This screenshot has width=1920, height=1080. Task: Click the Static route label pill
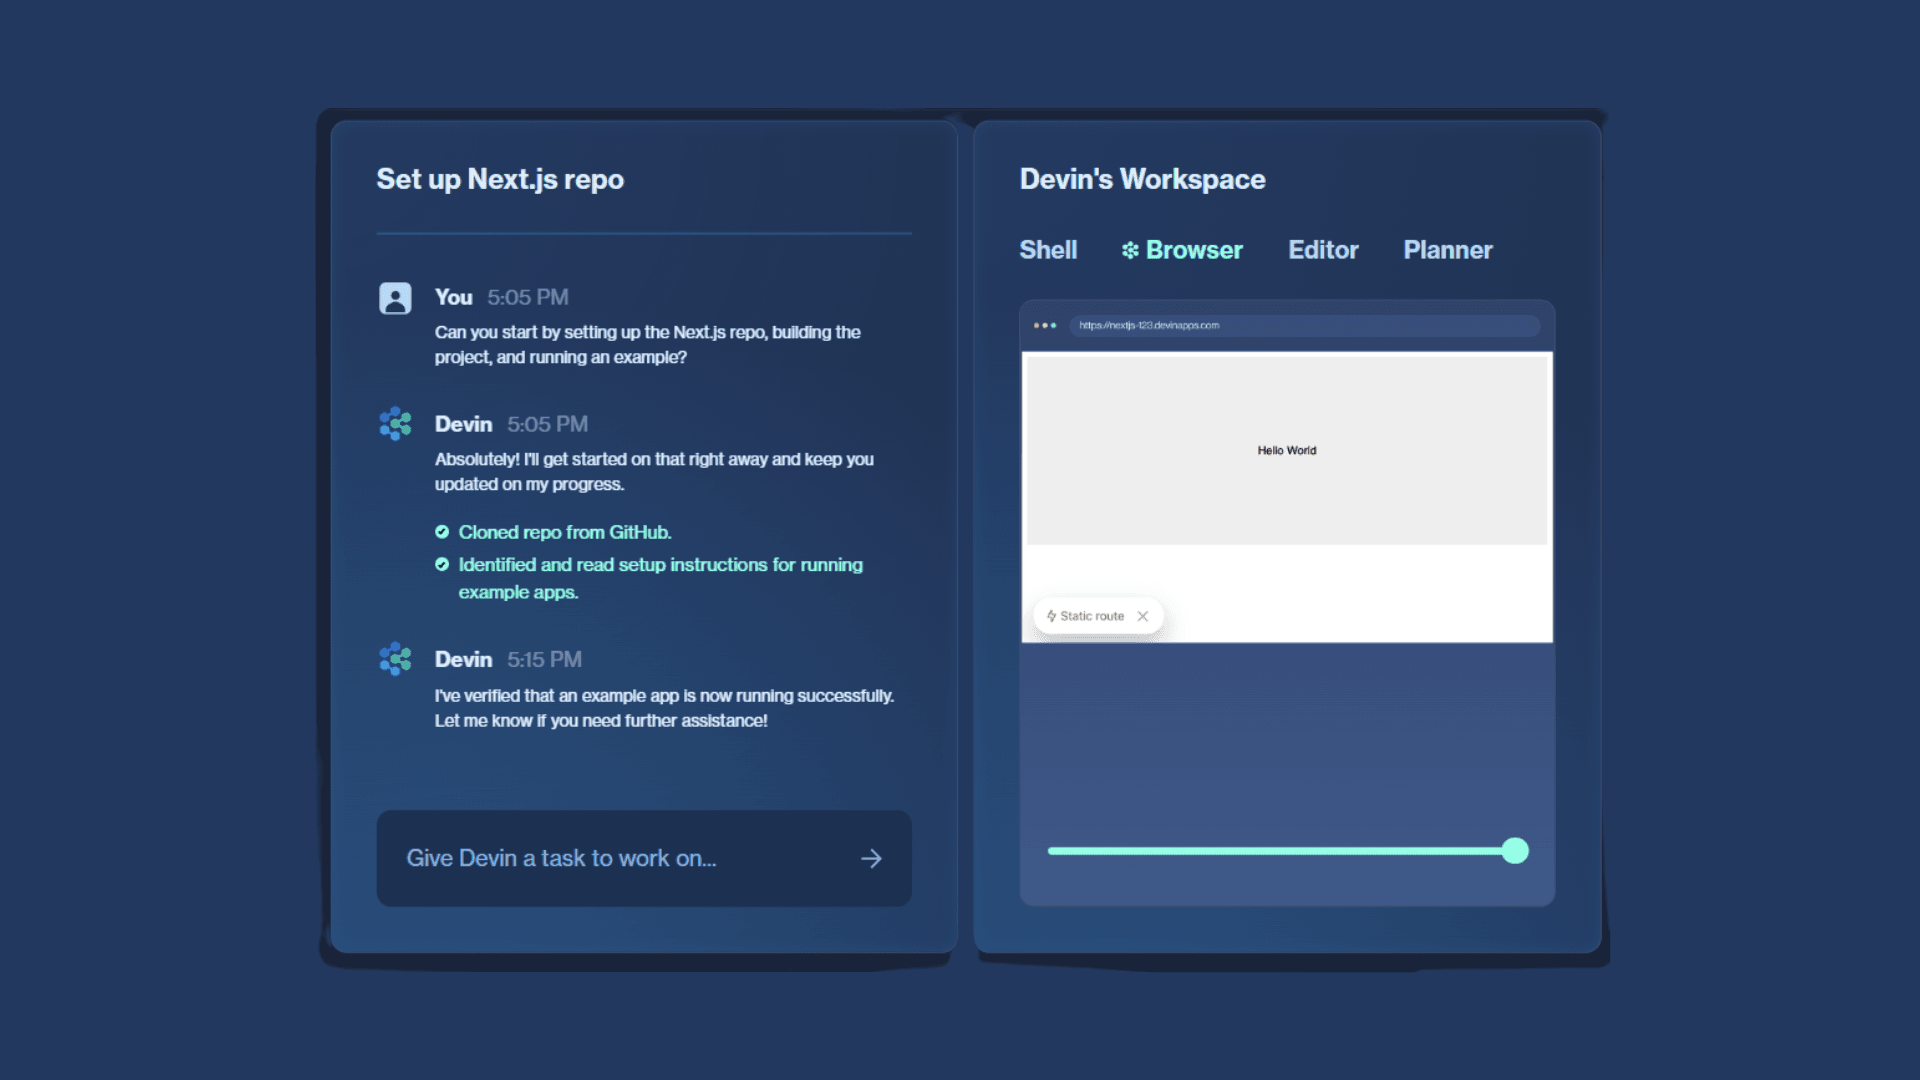coord(1091,616)
